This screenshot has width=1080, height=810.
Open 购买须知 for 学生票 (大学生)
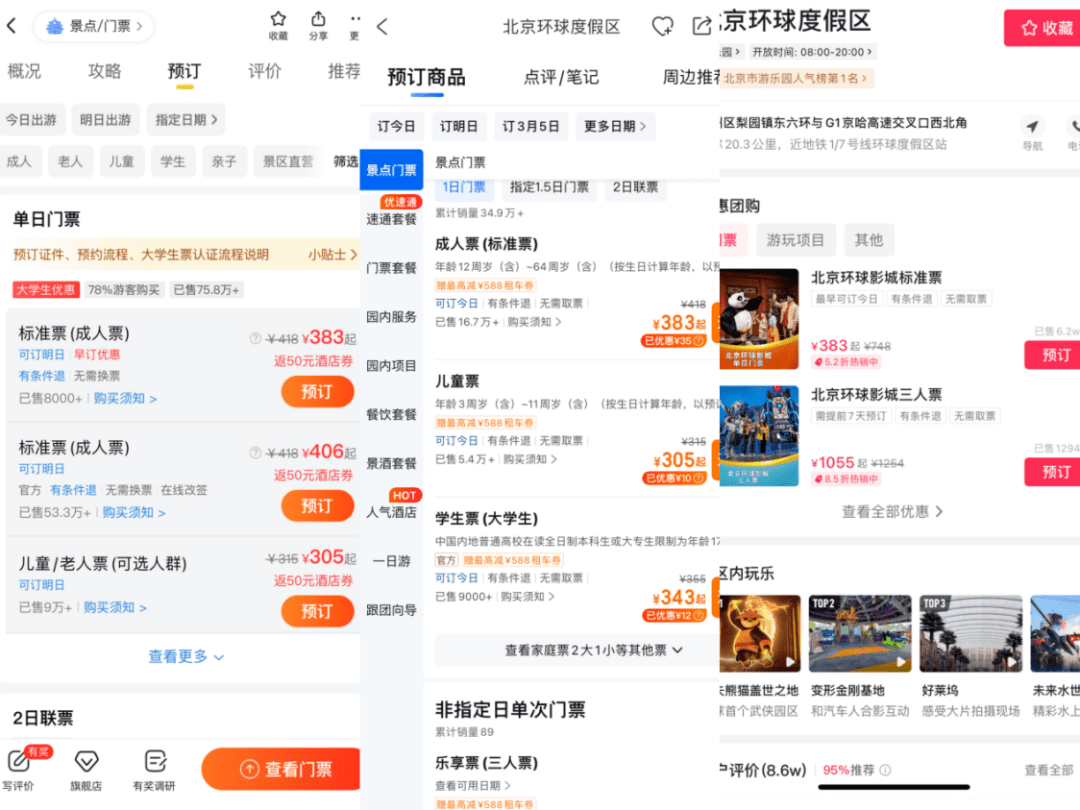pyautogui.click(x=527, y=596)
